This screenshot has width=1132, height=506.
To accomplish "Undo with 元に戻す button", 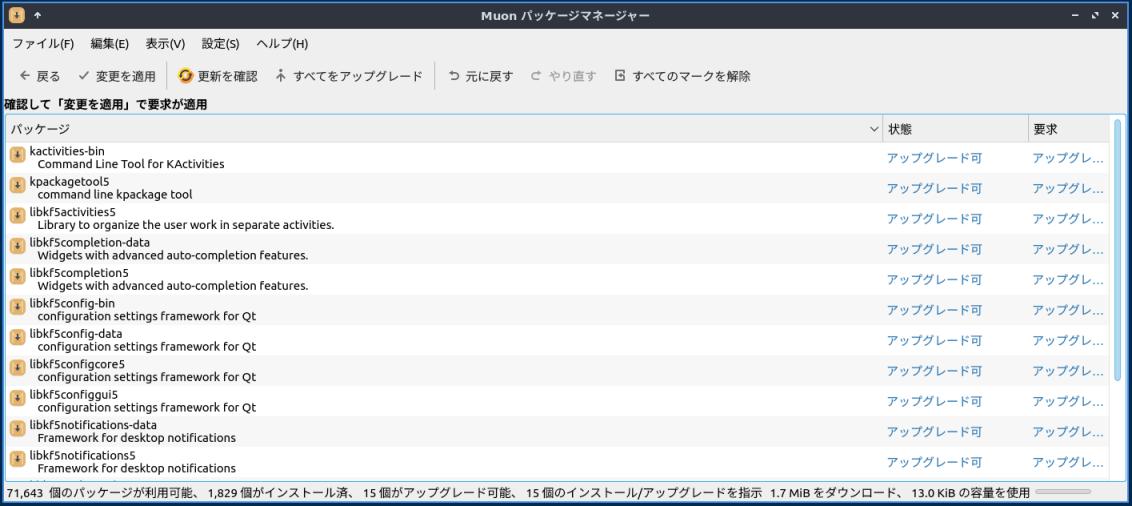I will click(x=480, y=76).
